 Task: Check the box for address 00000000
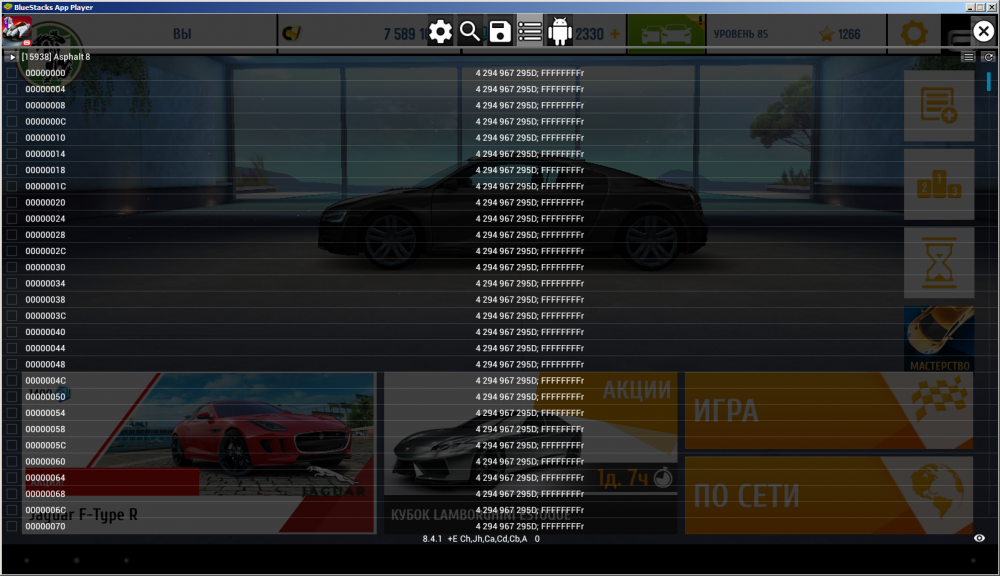click(x=12, y=73)
